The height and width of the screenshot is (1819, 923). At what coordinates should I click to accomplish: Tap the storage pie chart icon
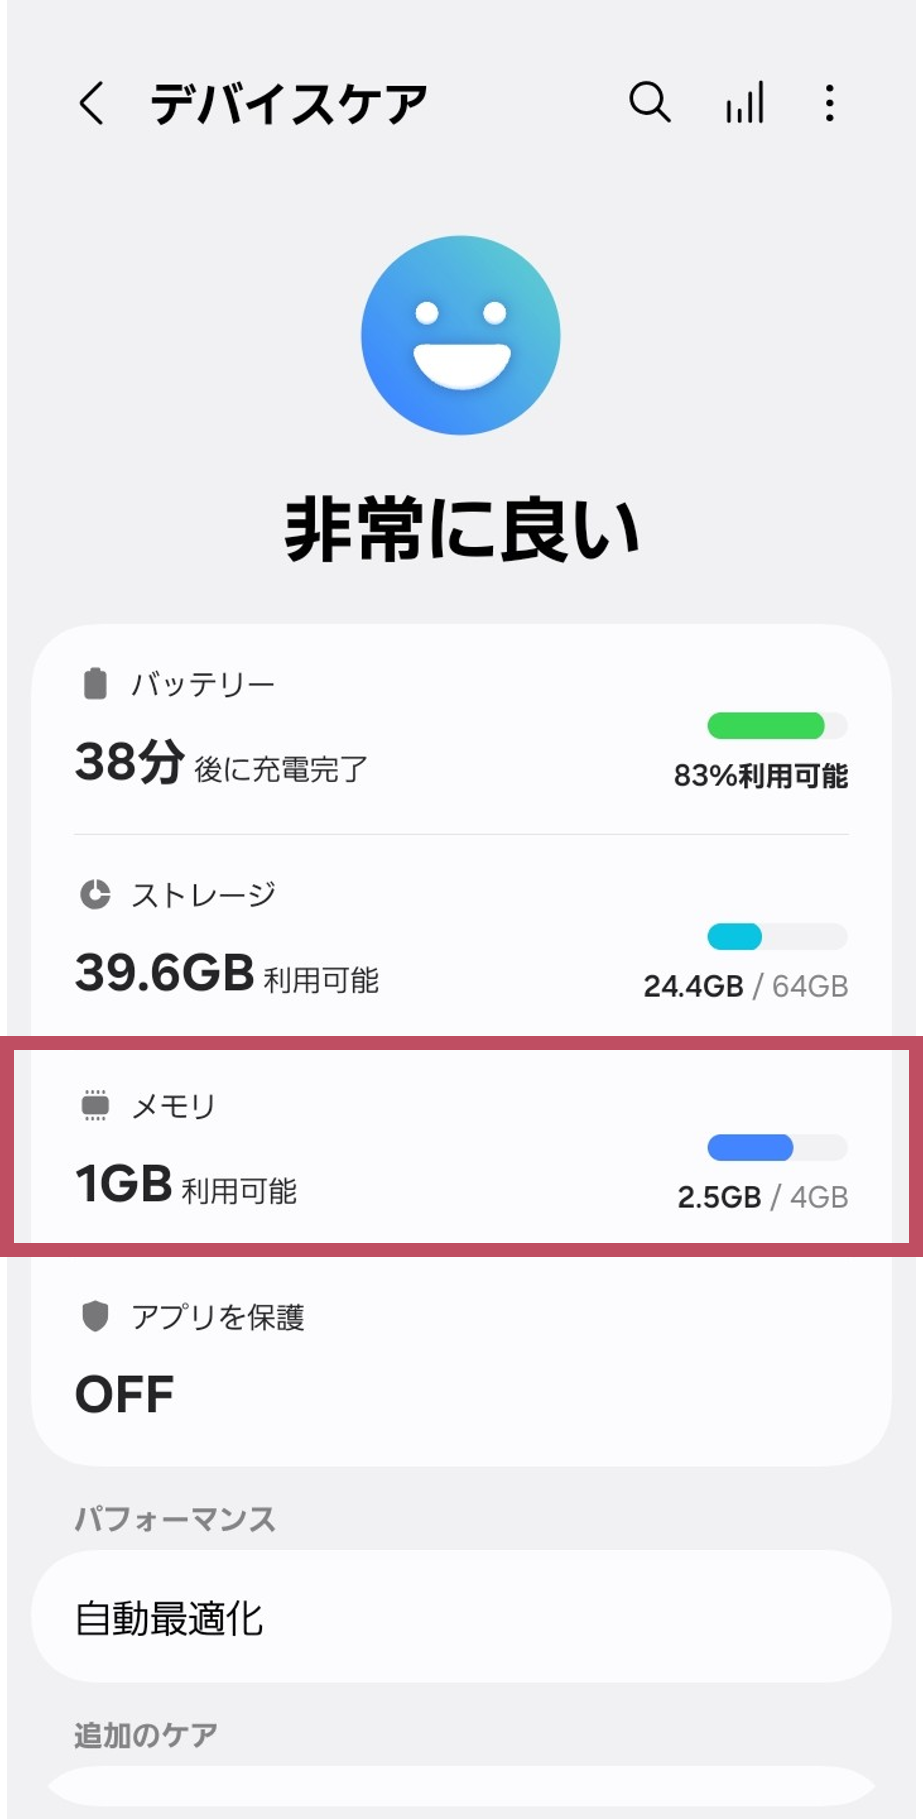[x=95, y=894]
